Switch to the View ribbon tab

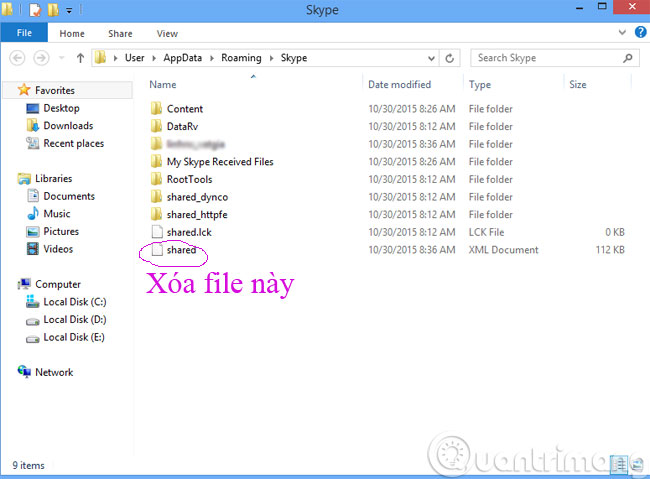(x=167, y=33)
